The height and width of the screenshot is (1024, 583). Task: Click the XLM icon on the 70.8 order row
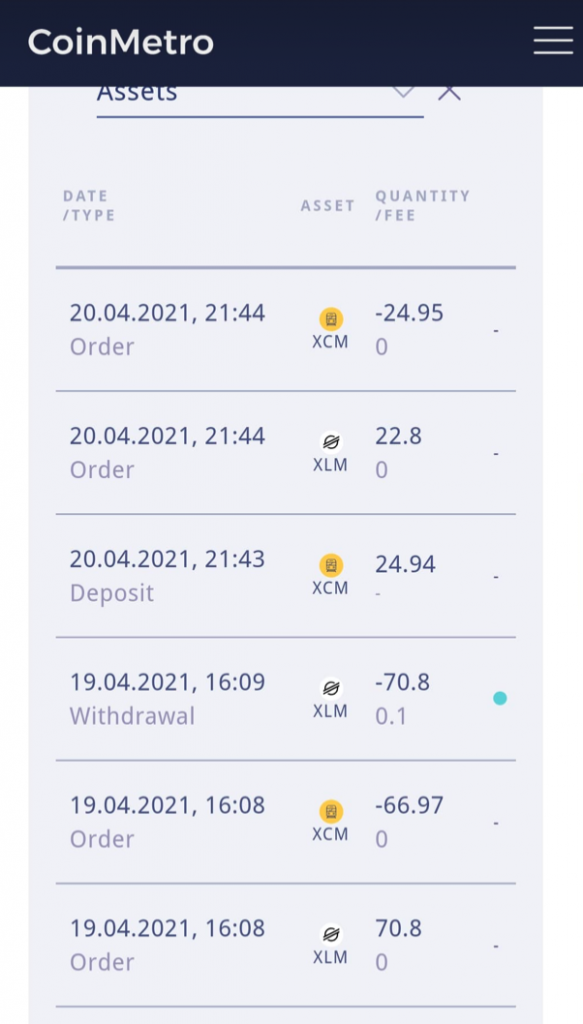tap(330, 933)
